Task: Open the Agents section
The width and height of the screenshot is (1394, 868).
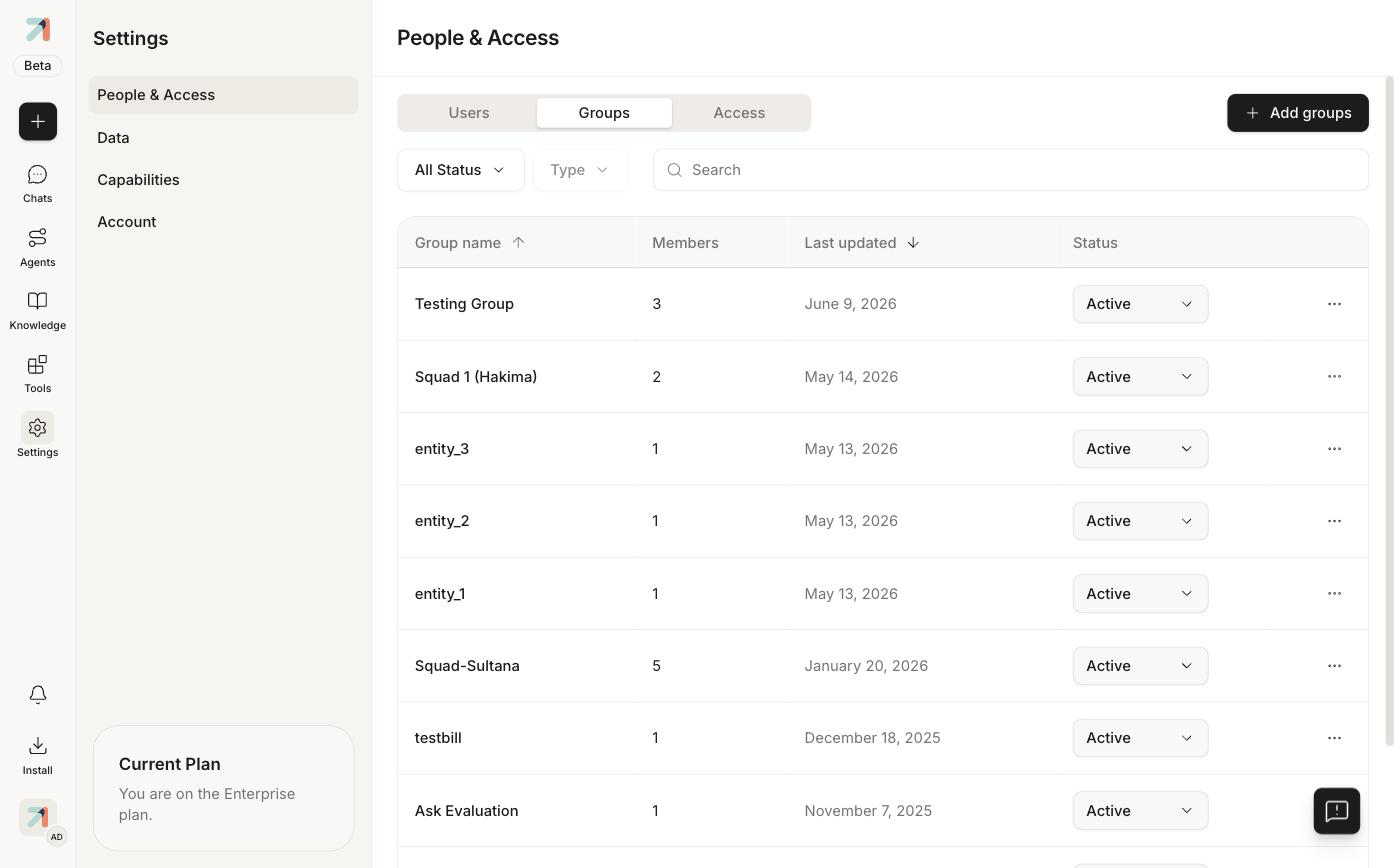Action: pos(37,247)
